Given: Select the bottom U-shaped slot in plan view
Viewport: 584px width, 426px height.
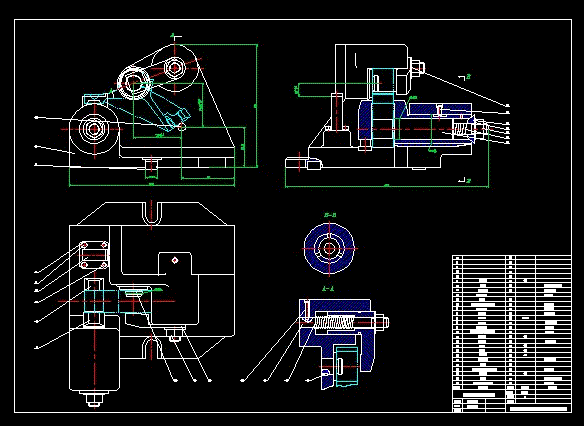Looking at the screenshot, I should tap(151, 347).
